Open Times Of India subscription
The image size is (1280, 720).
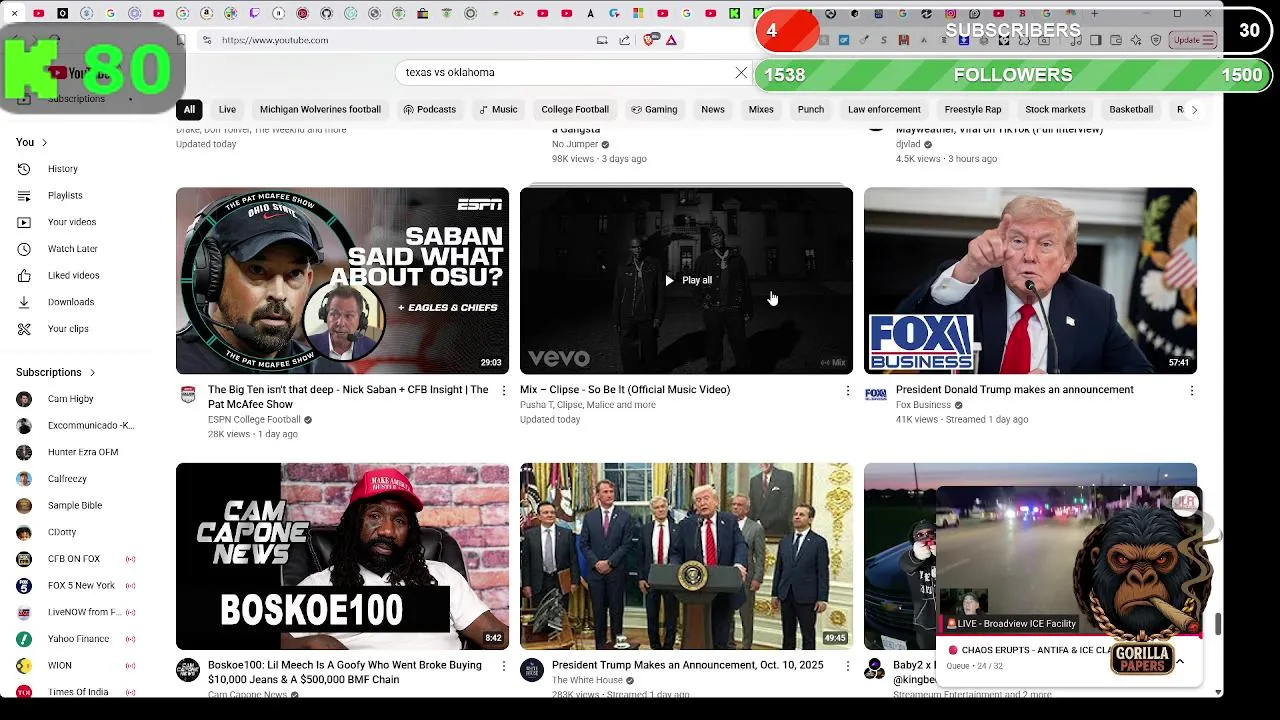pyautogui.click(x=78, y=691)
